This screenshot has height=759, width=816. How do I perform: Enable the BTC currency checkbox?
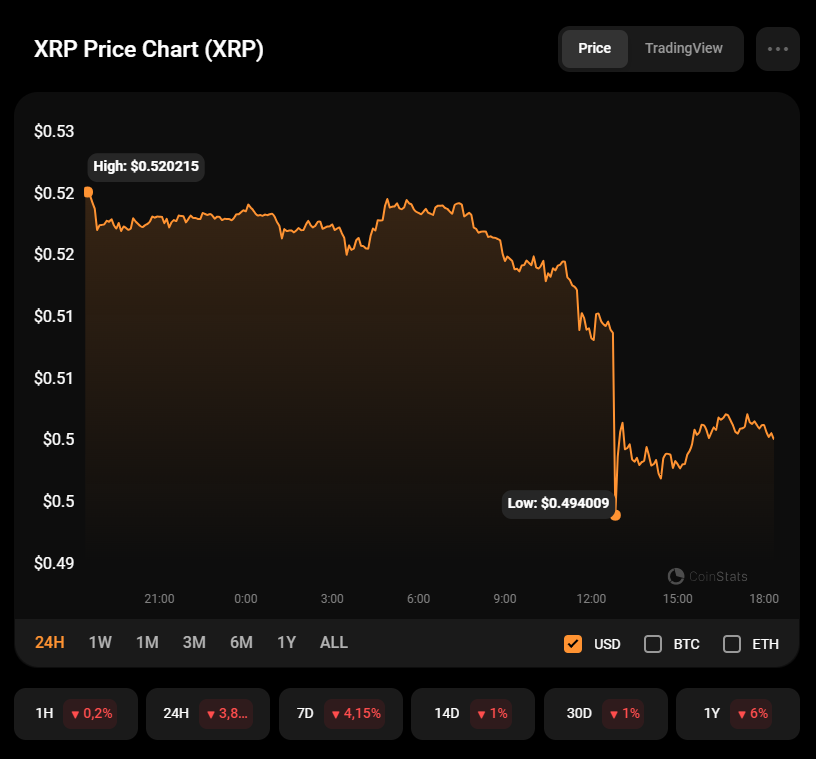click(x=653, y=643)
